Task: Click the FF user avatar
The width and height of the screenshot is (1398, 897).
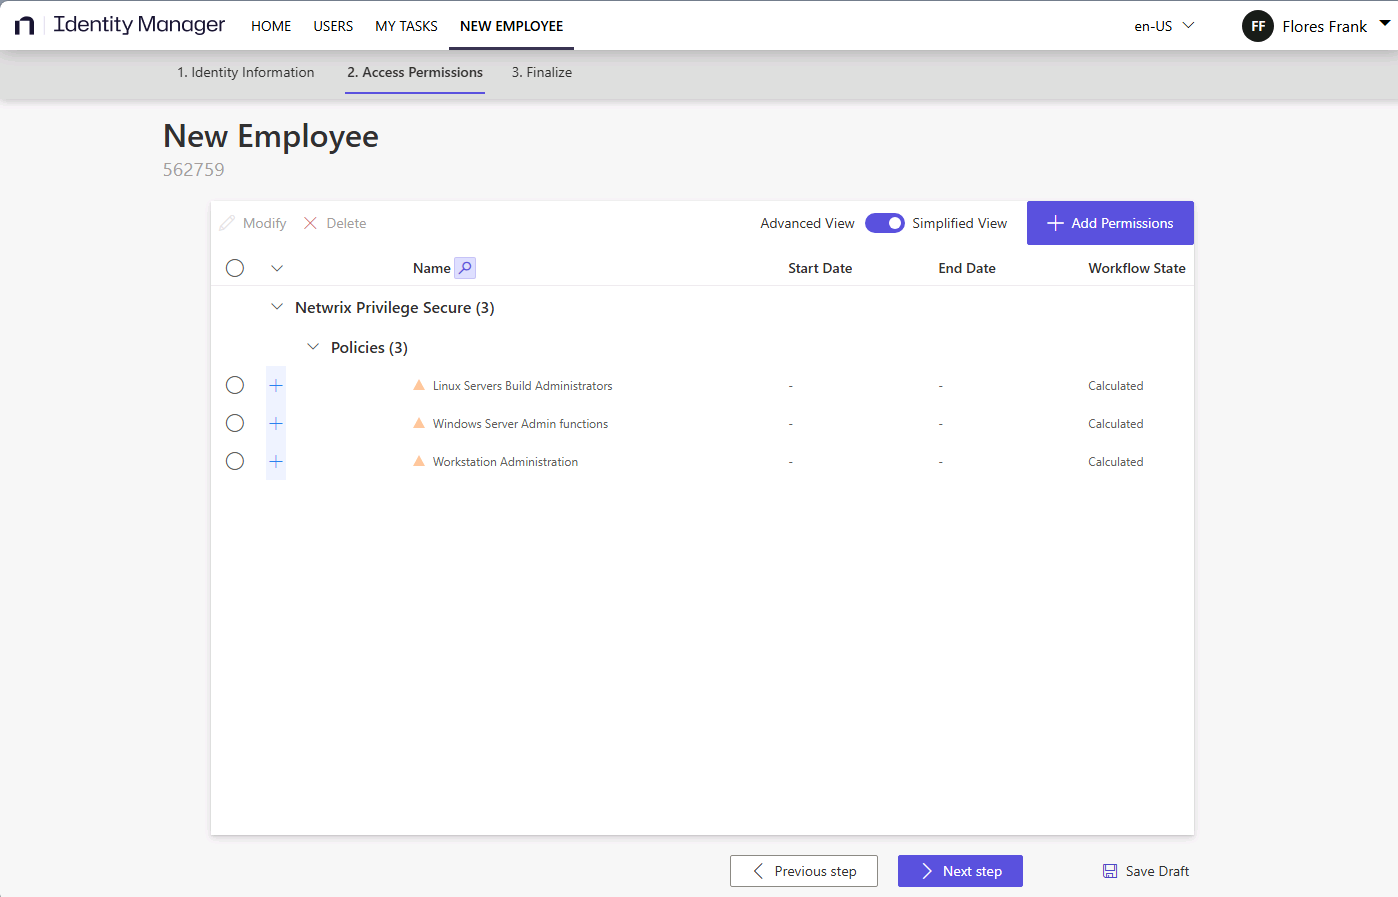Action: point(1258,26)
